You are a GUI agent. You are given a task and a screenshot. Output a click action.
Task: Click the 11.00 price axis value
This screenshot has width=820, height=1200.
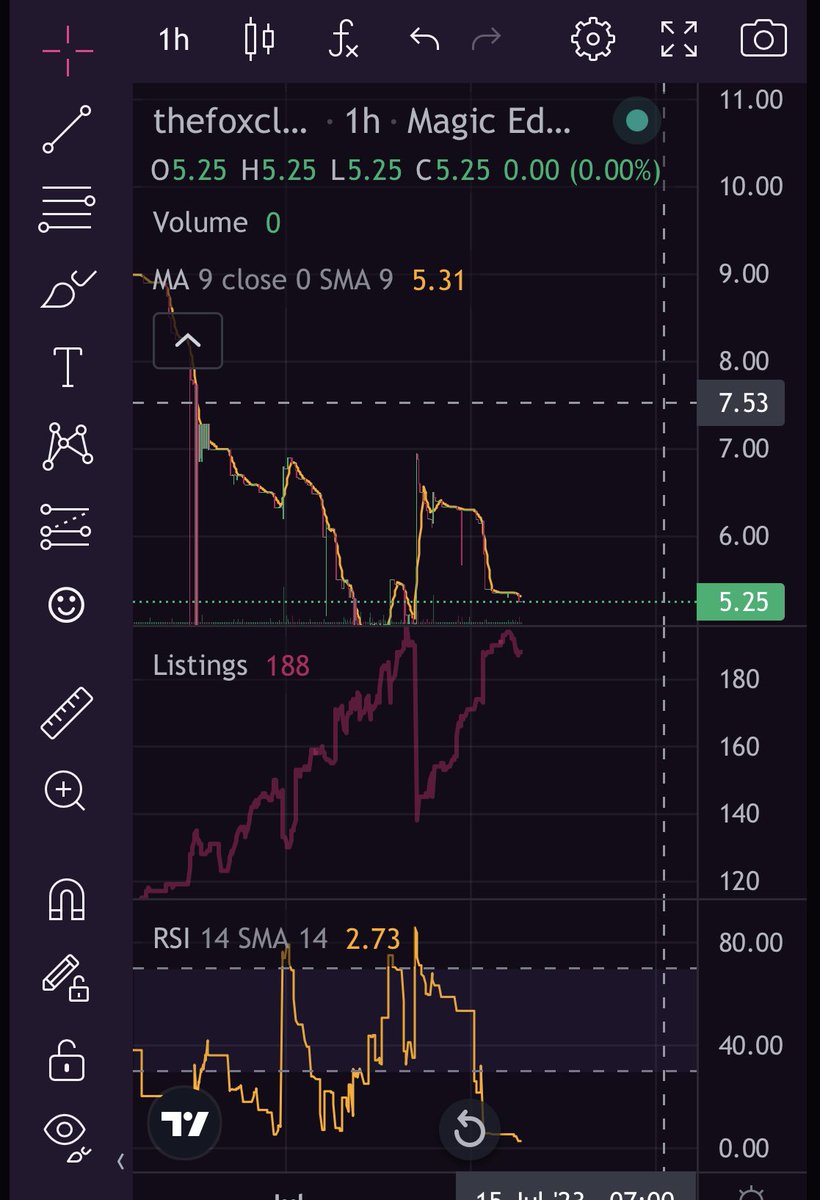click(751, 99)
